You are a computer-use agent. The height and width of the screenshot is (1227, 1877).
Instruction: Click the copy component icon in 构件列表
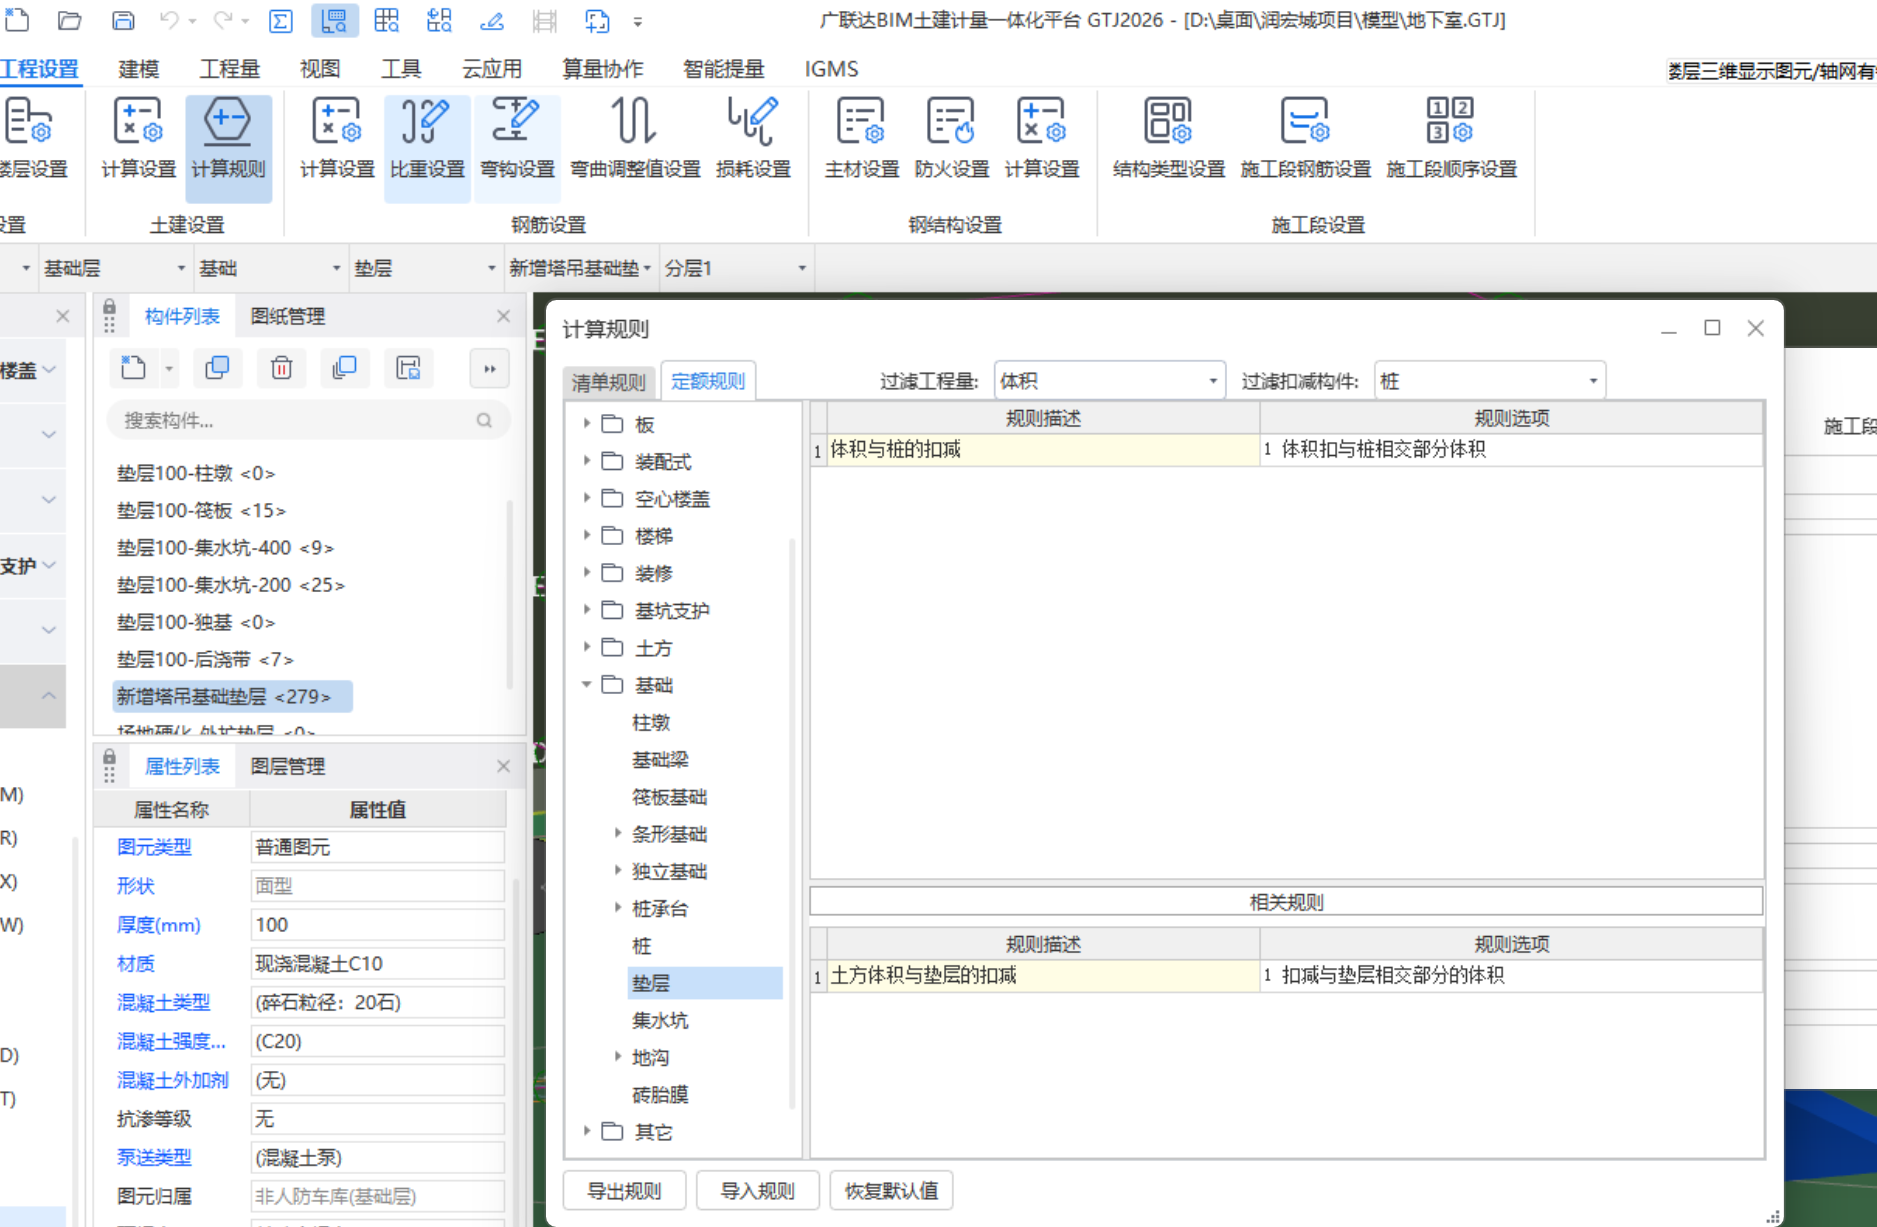[x=217, y=368]
